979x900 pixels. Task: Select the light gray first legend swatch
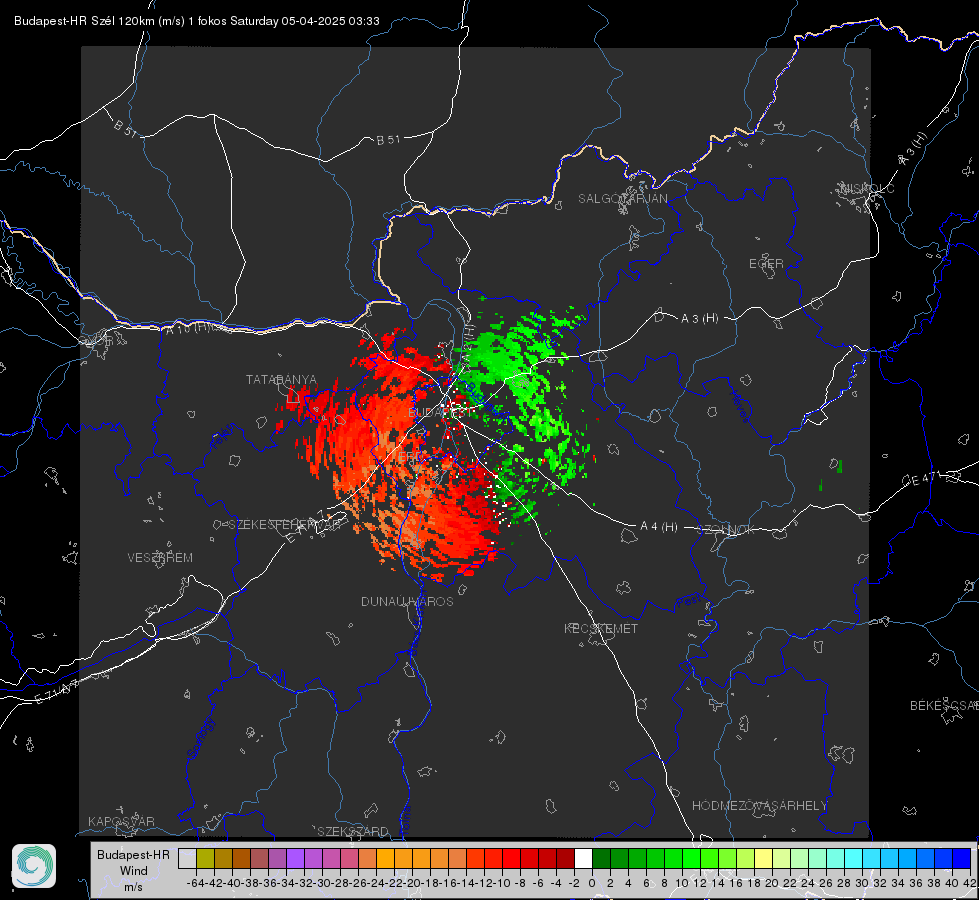click(187, 858)
